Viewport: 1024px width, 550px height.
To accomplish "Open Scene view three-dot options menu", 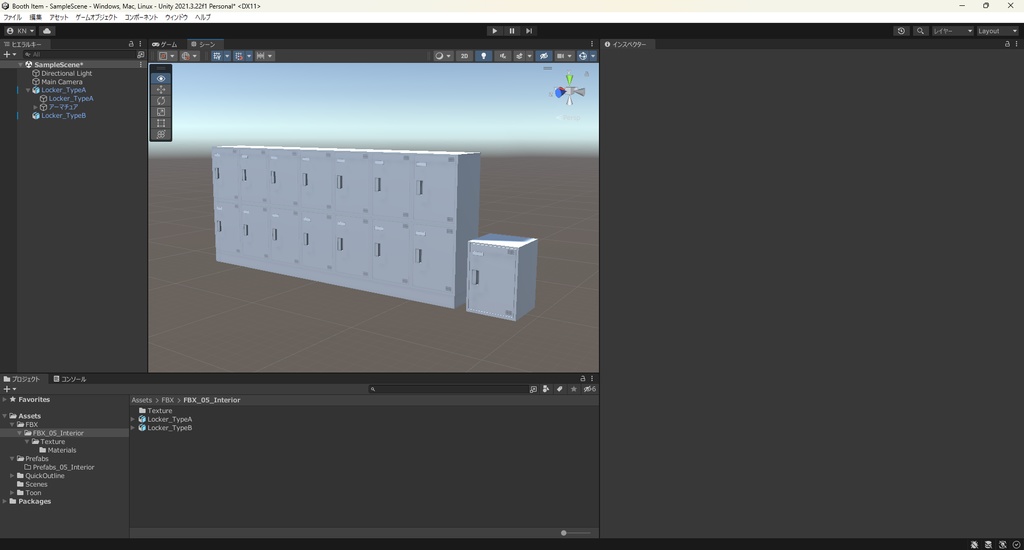I will click(592, 44).
